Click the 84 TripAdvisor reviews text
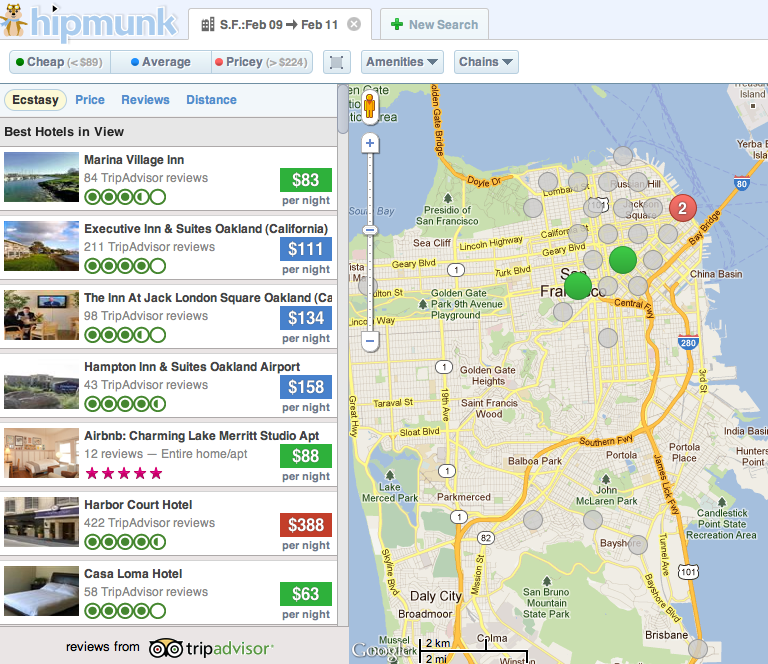This screenshot has width=768, height=664. pyautogui.click(x=145, y=178)
